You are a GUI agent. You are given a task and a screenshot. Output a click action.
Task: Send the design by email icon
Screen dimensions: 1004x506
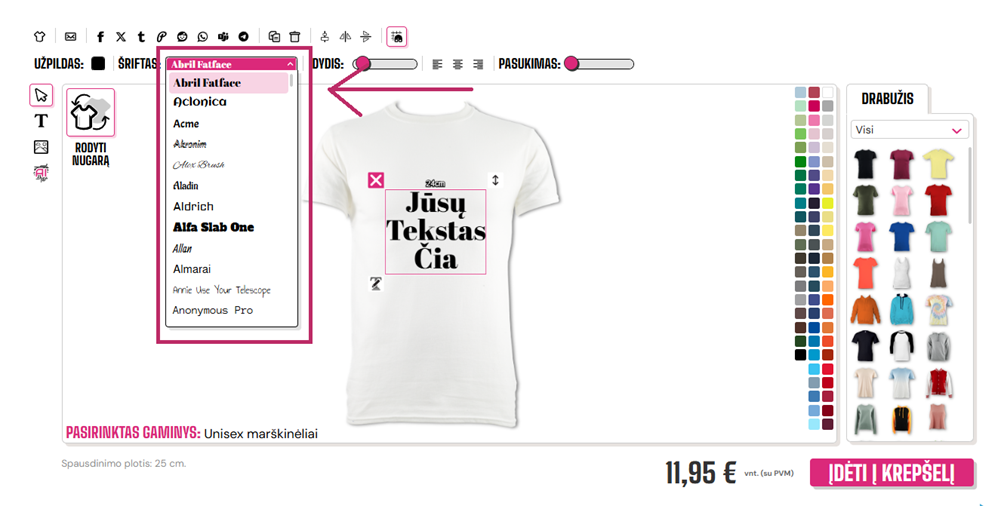pos(70,37)
